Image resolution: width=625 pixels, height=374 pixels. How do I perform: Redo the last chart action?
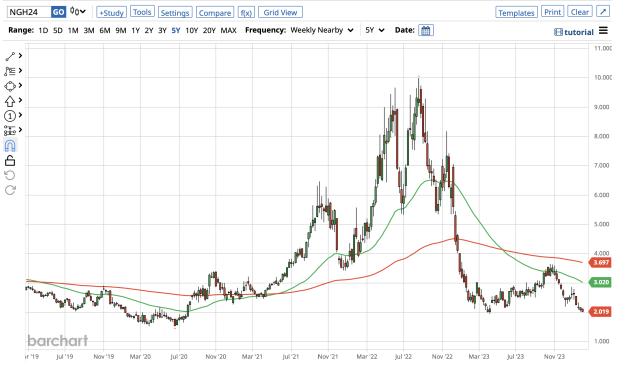[x=10, y=190]
